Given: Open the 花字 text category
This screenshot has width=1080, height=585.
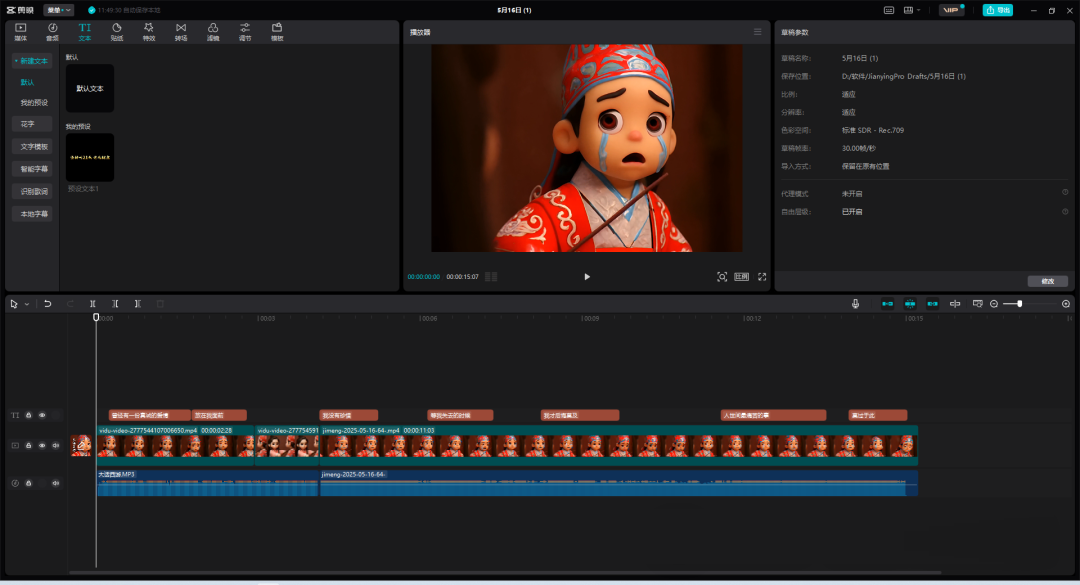Looking at the screenshot, I should pyautogui.click(x=32, y=124).
